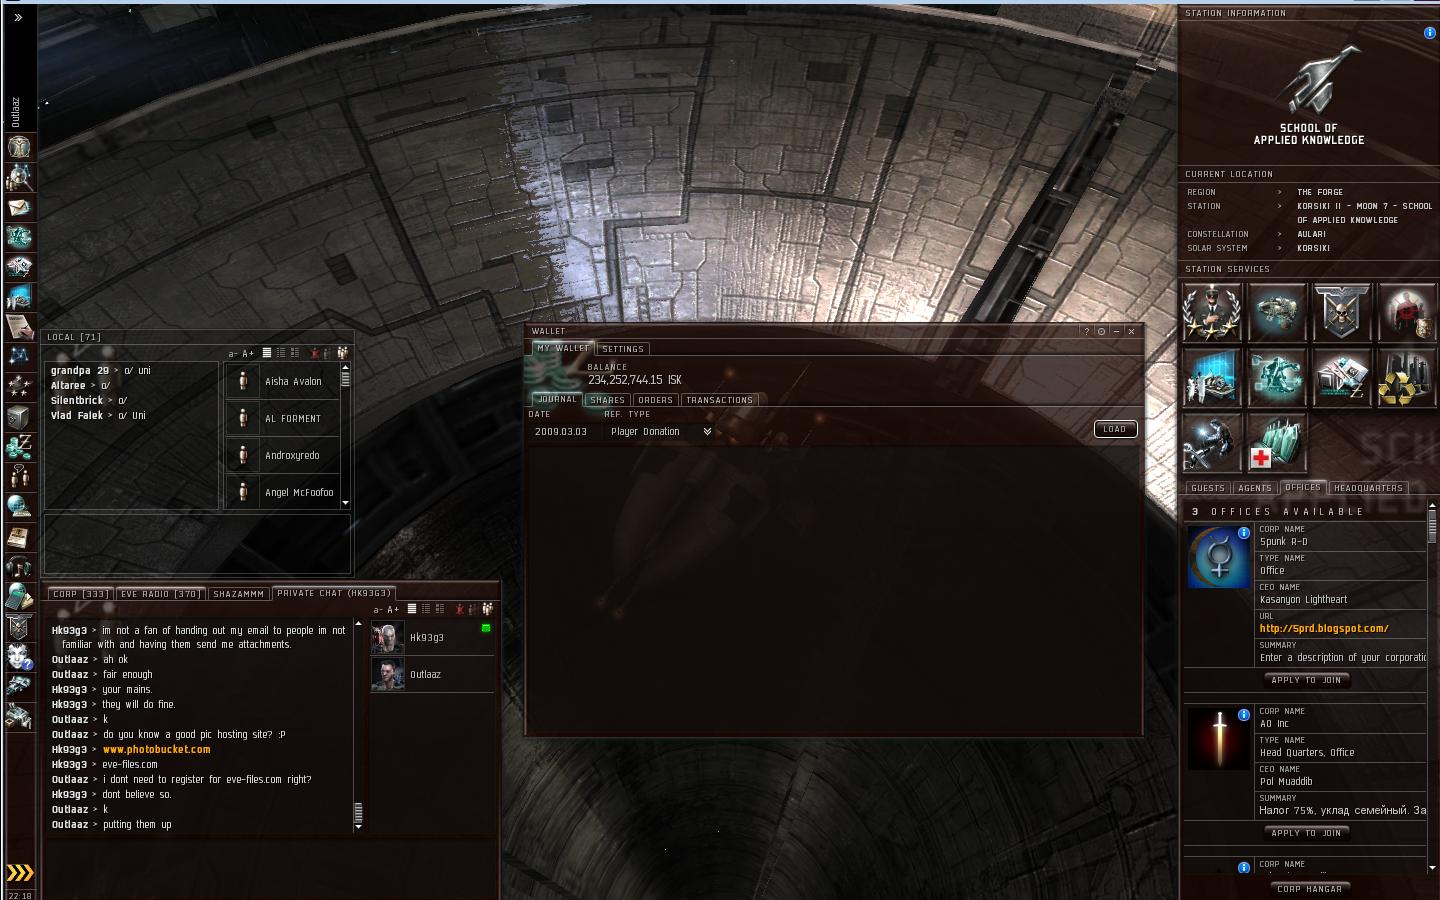Expand the sidebar with the double chevron
This screenshot has height=900, width=1440.
(x=18, y=17)
